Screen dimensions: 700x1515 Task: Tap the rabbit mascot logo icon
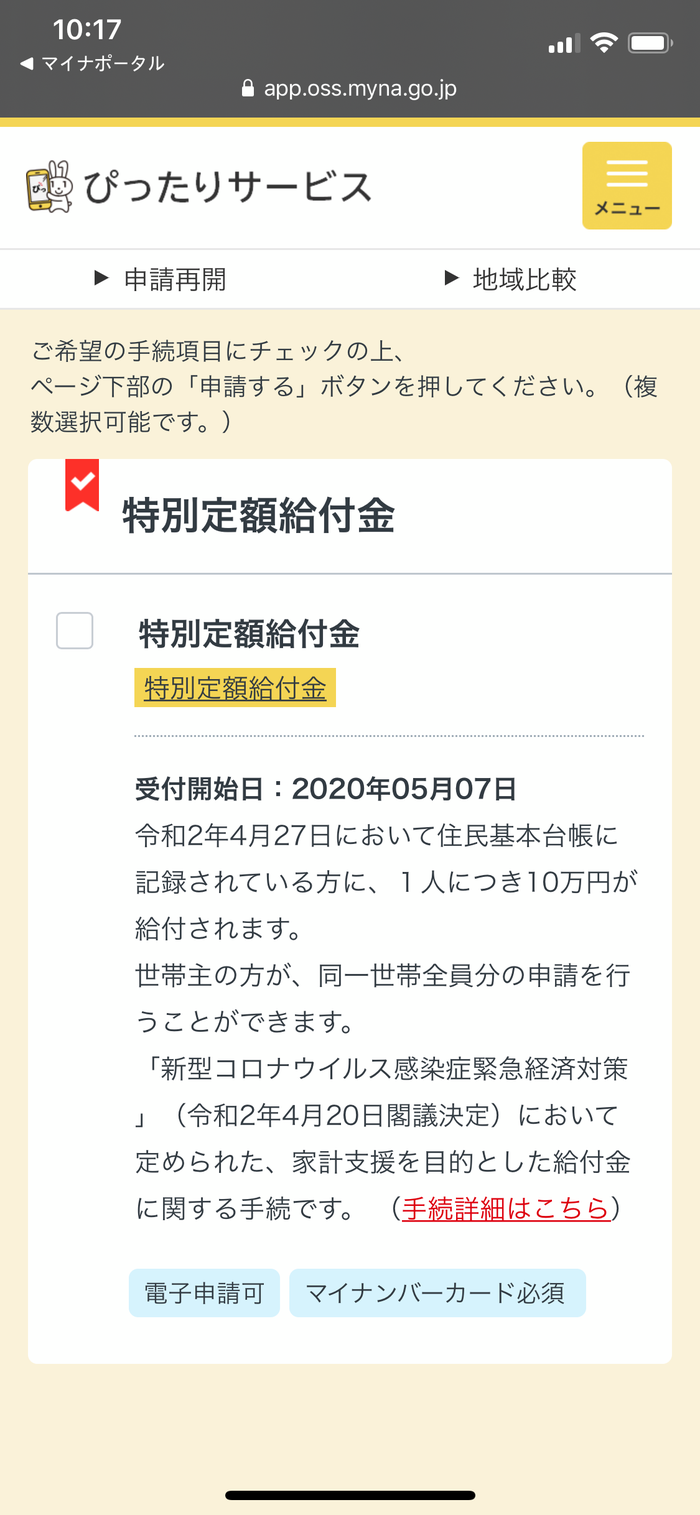(49, 187)
